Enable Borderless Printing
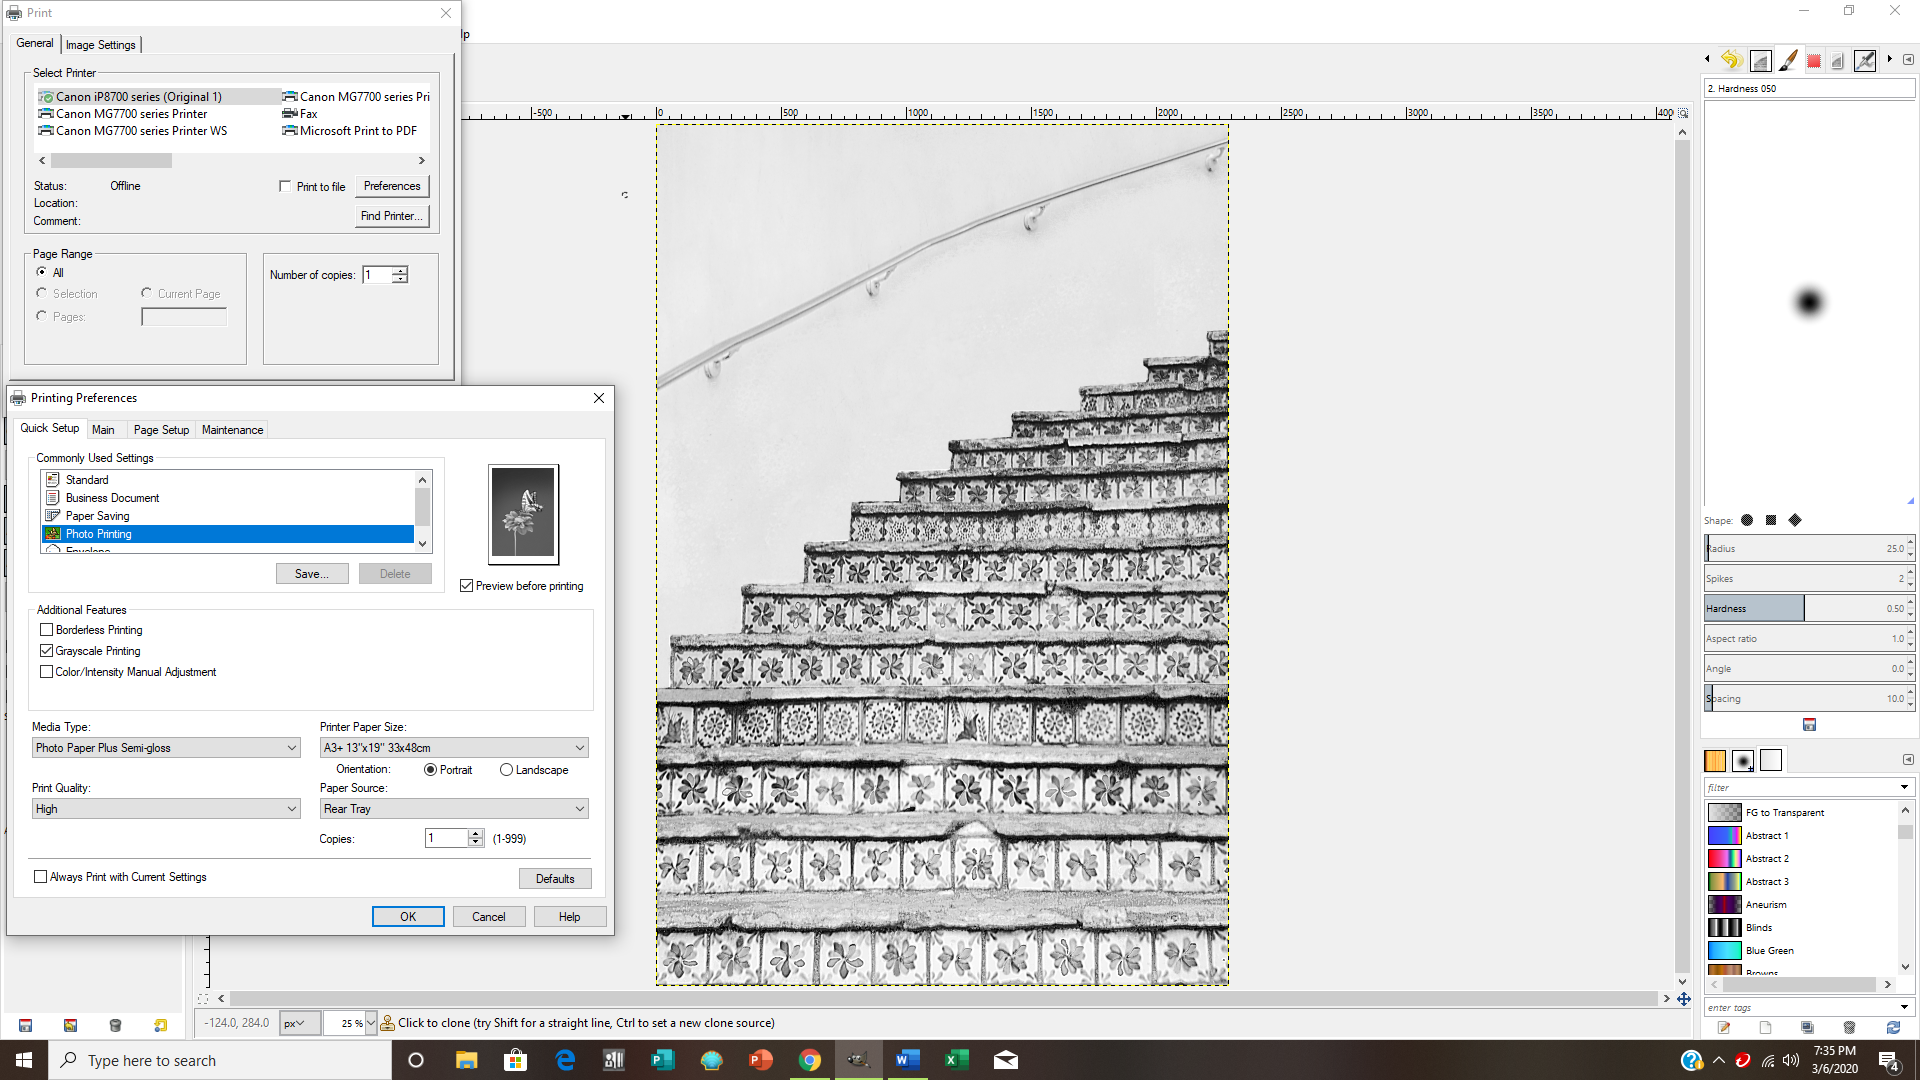 (46, 629)
